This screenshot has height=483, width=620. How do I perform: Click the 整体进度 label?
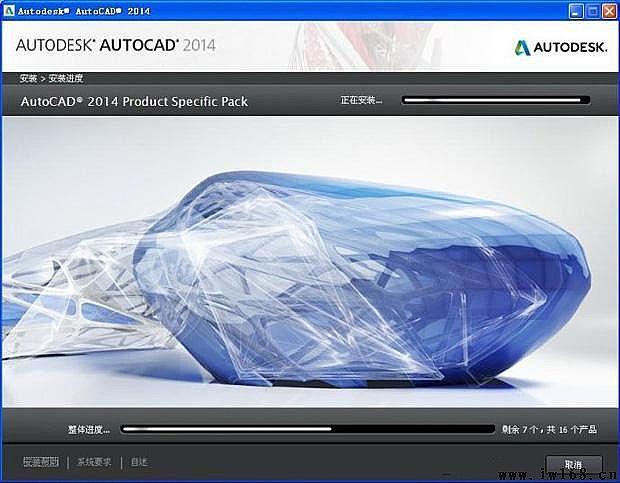[x=88, y=429]
